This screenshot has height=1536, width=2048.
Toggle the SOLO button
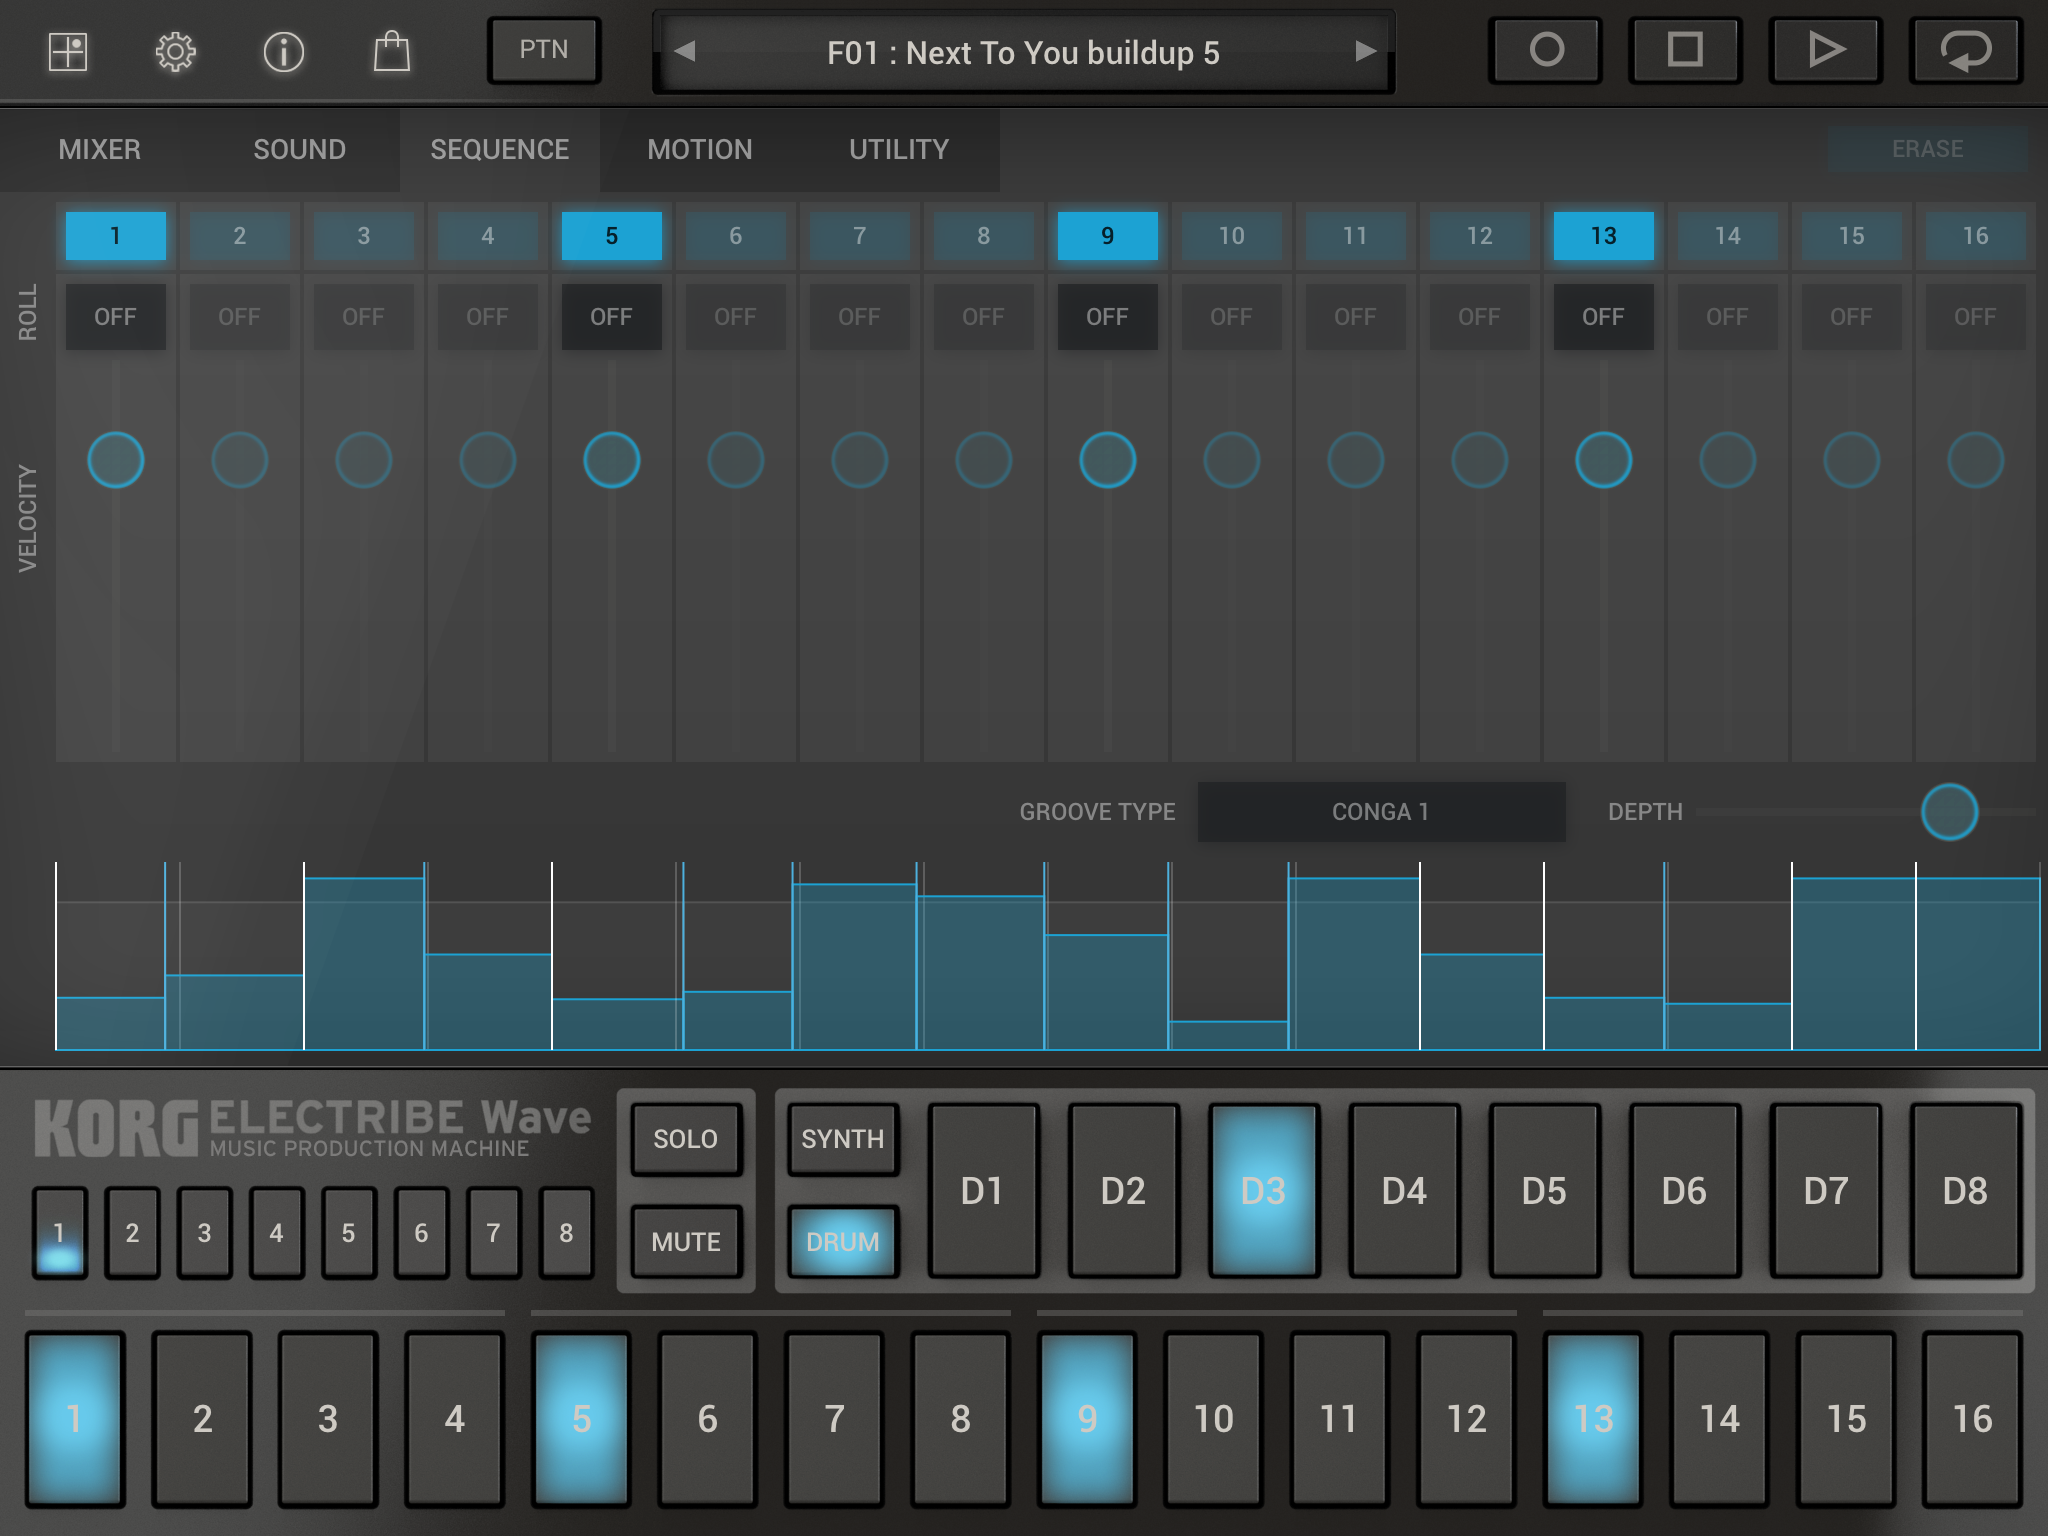click(686, 1139)
